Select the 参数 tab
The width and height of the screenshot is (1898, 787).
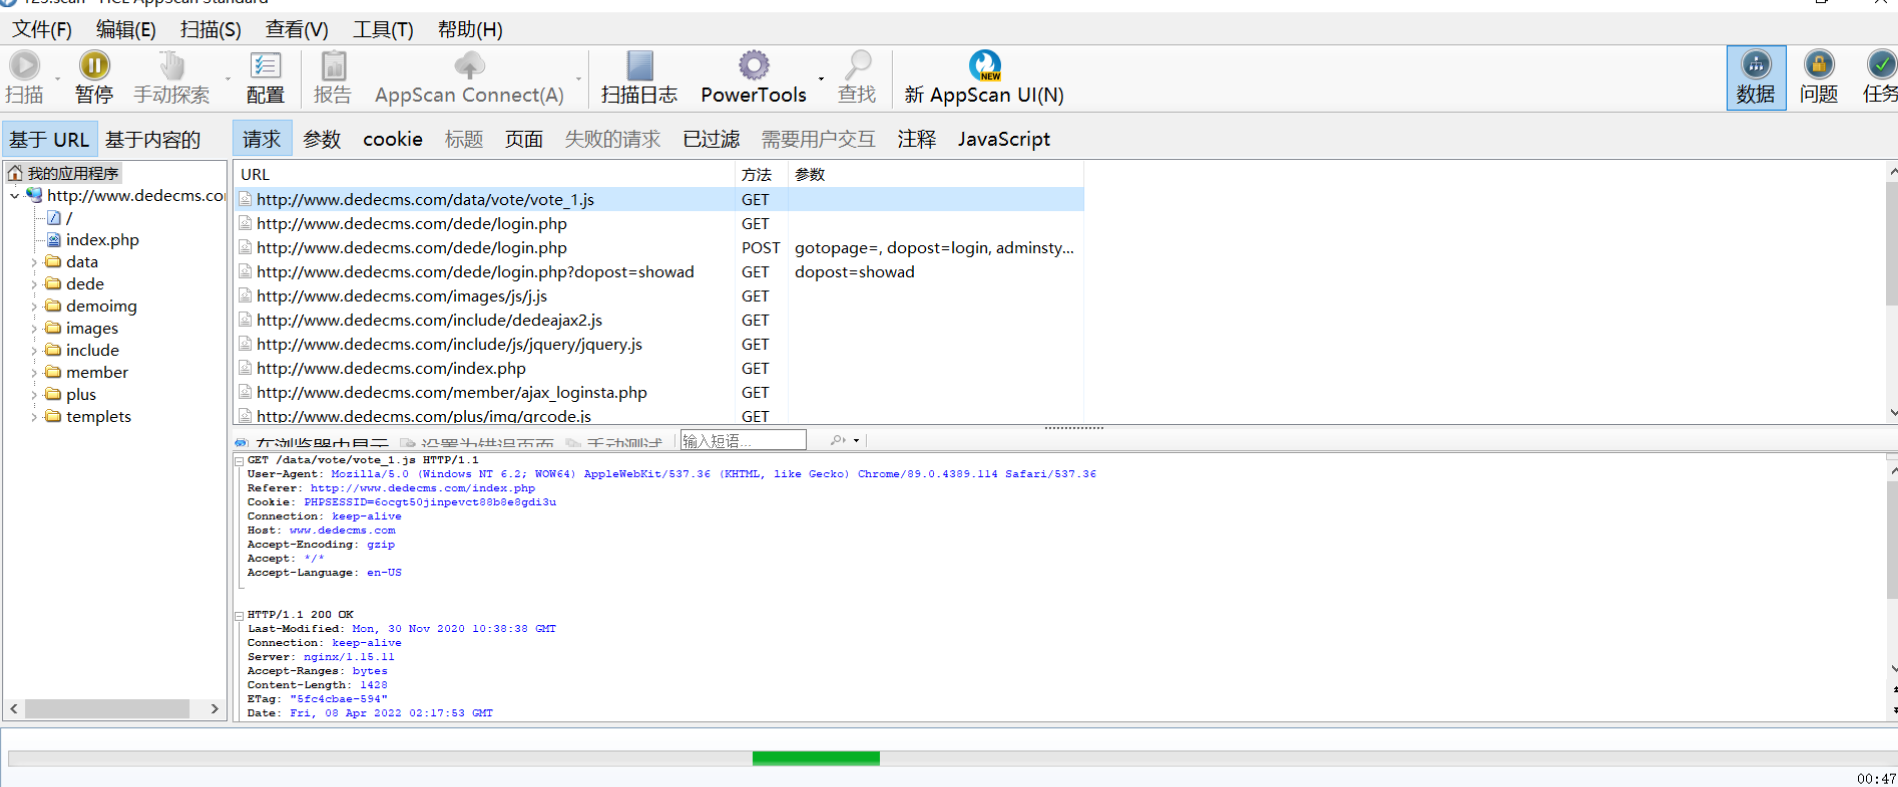coord(322,139)
